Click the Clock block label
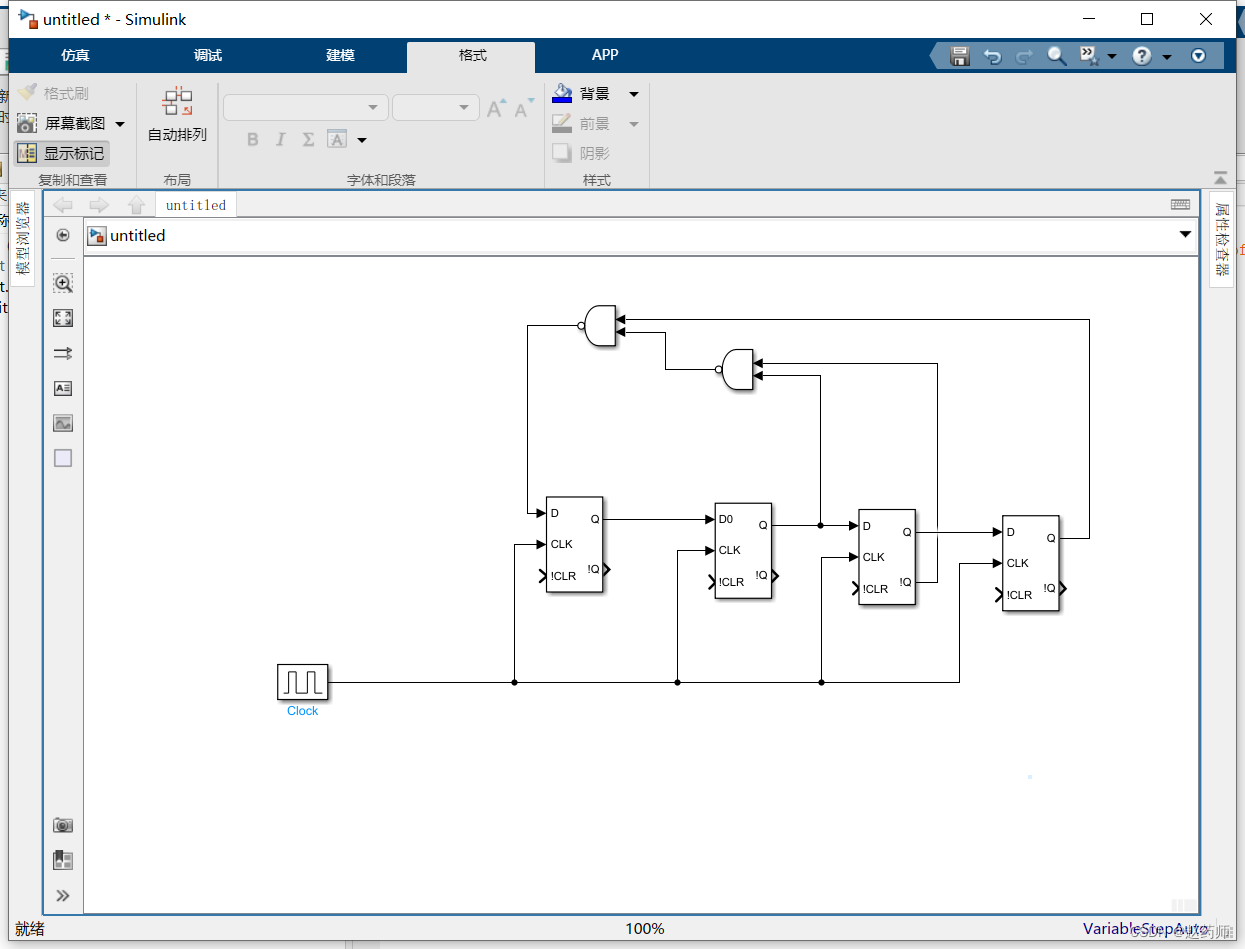The image size is (1245, 949). click(x=302, y=711)
